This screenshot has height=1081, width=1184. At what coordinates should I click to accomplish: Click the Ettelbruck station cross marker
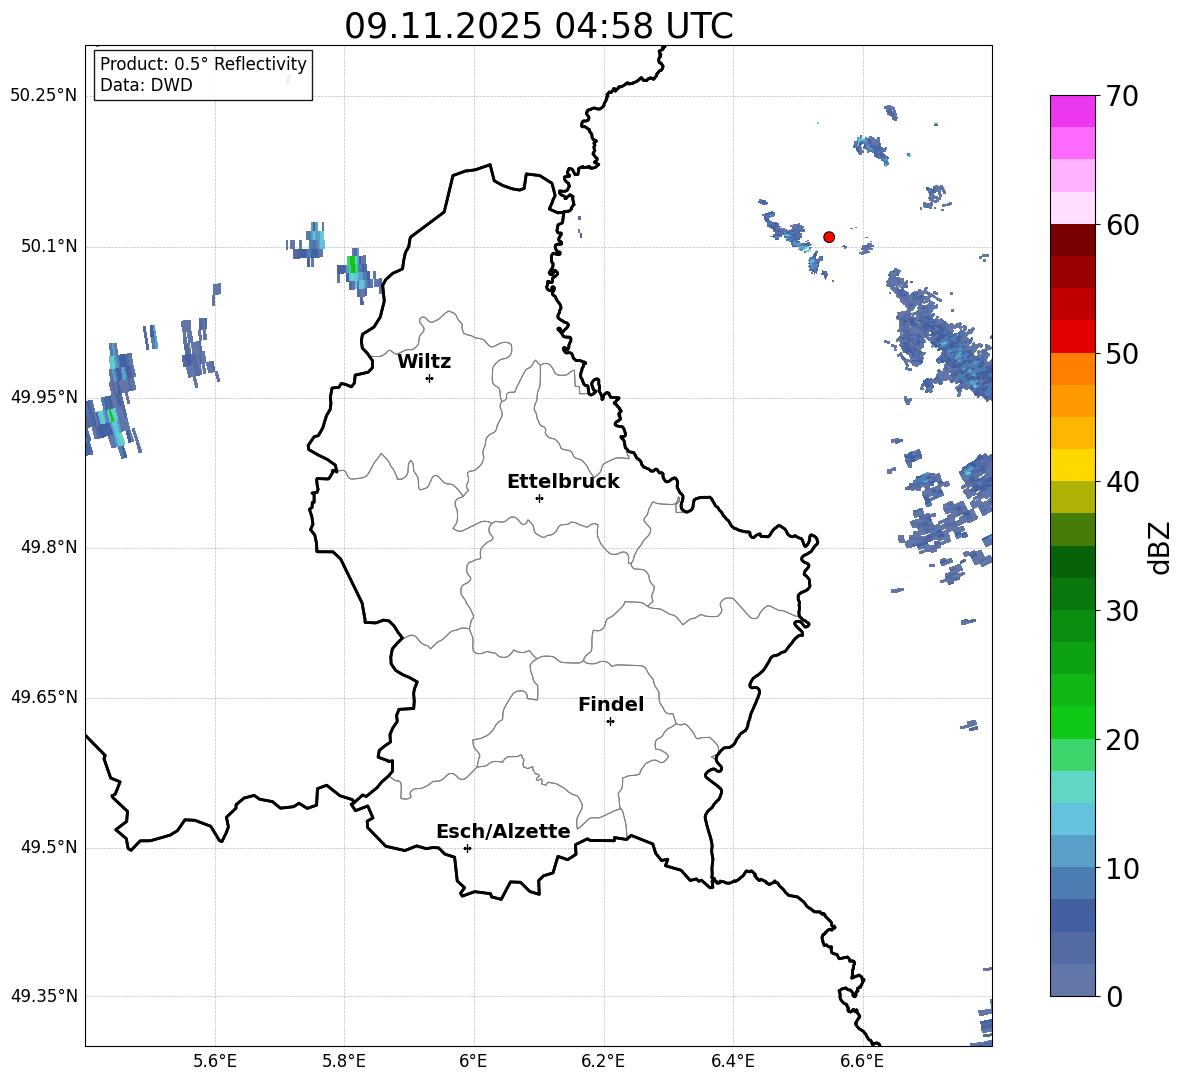click(539, 498)
